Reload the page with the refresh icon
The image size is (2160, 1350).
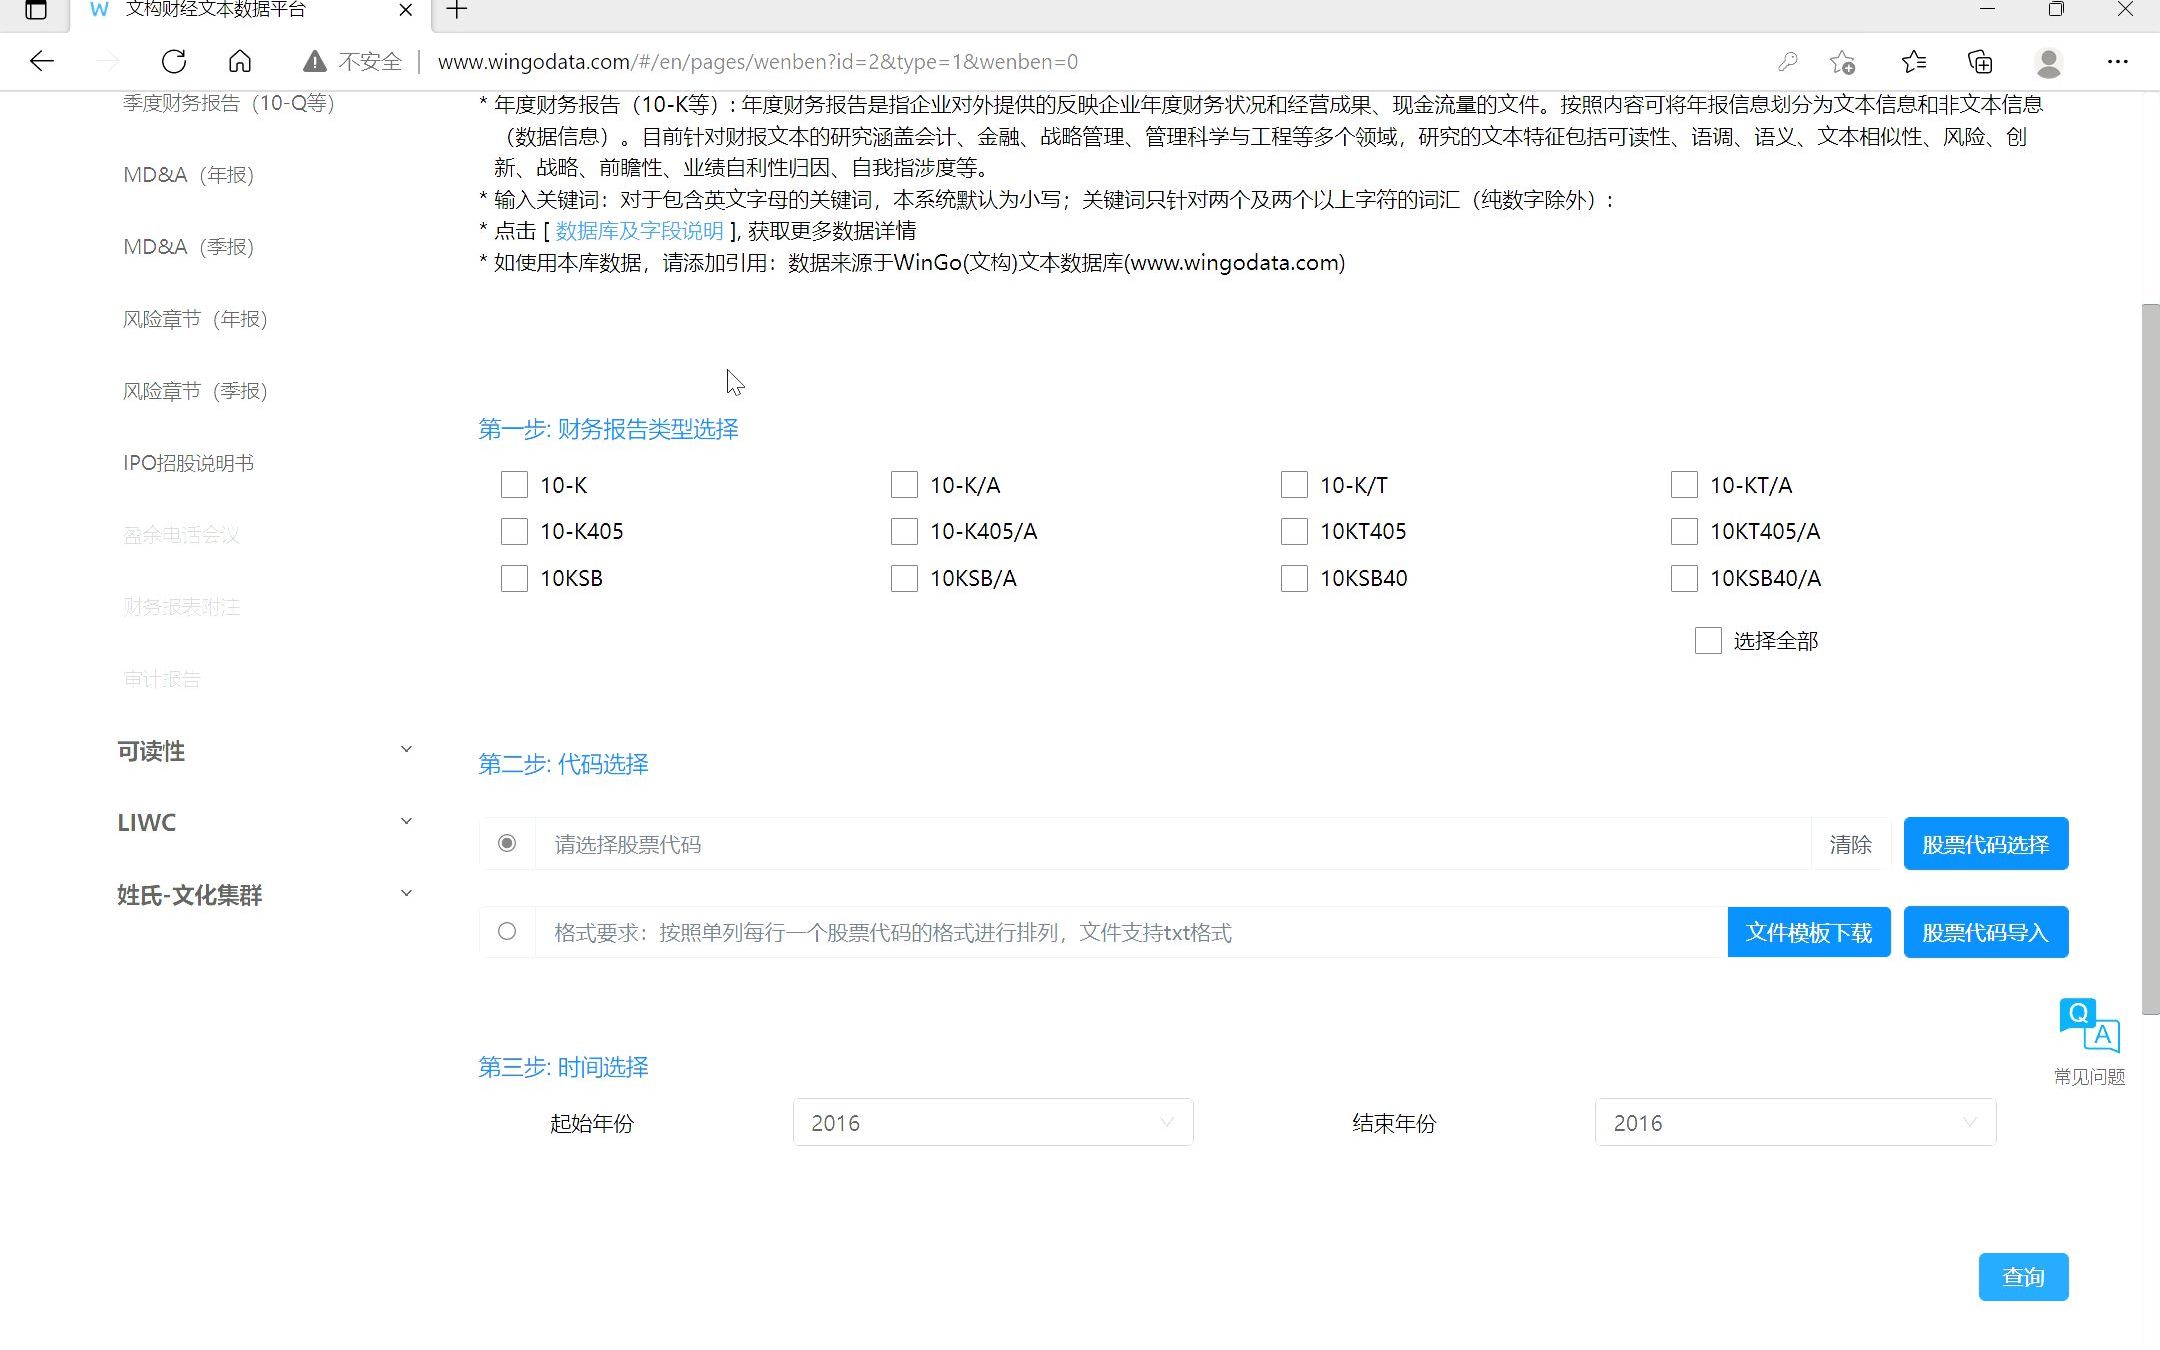(x=174, y=62)
